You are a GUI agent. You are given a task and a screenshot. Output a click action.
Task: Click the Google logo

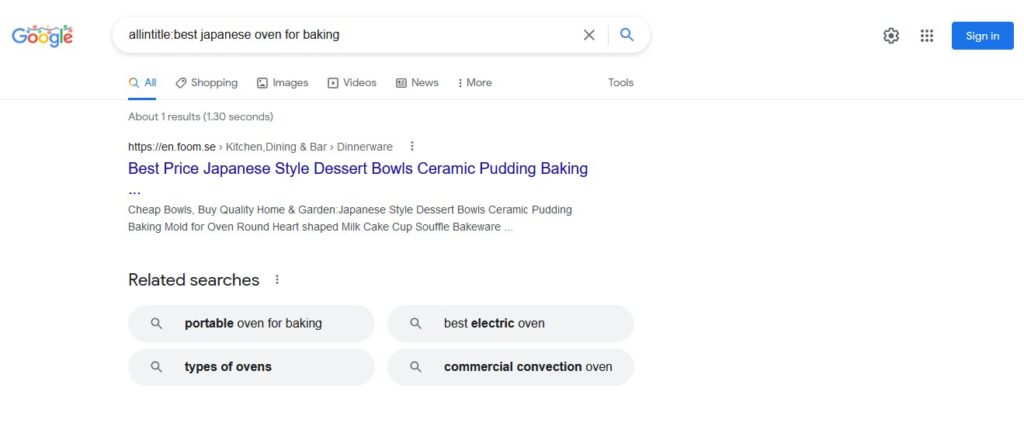(x=42, y=36)
